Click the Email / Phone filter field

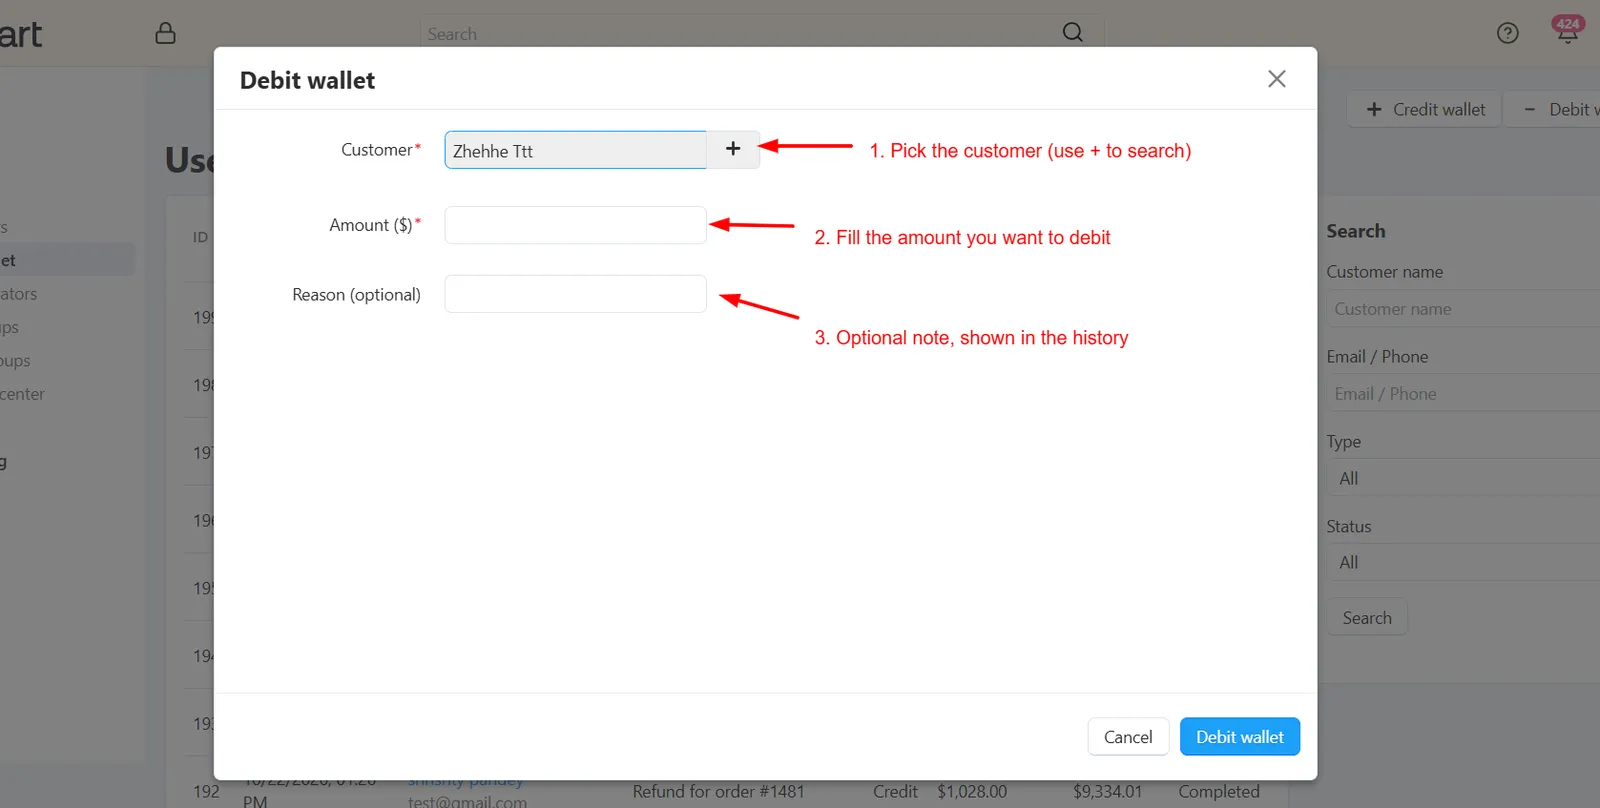tap(1463, 394)
